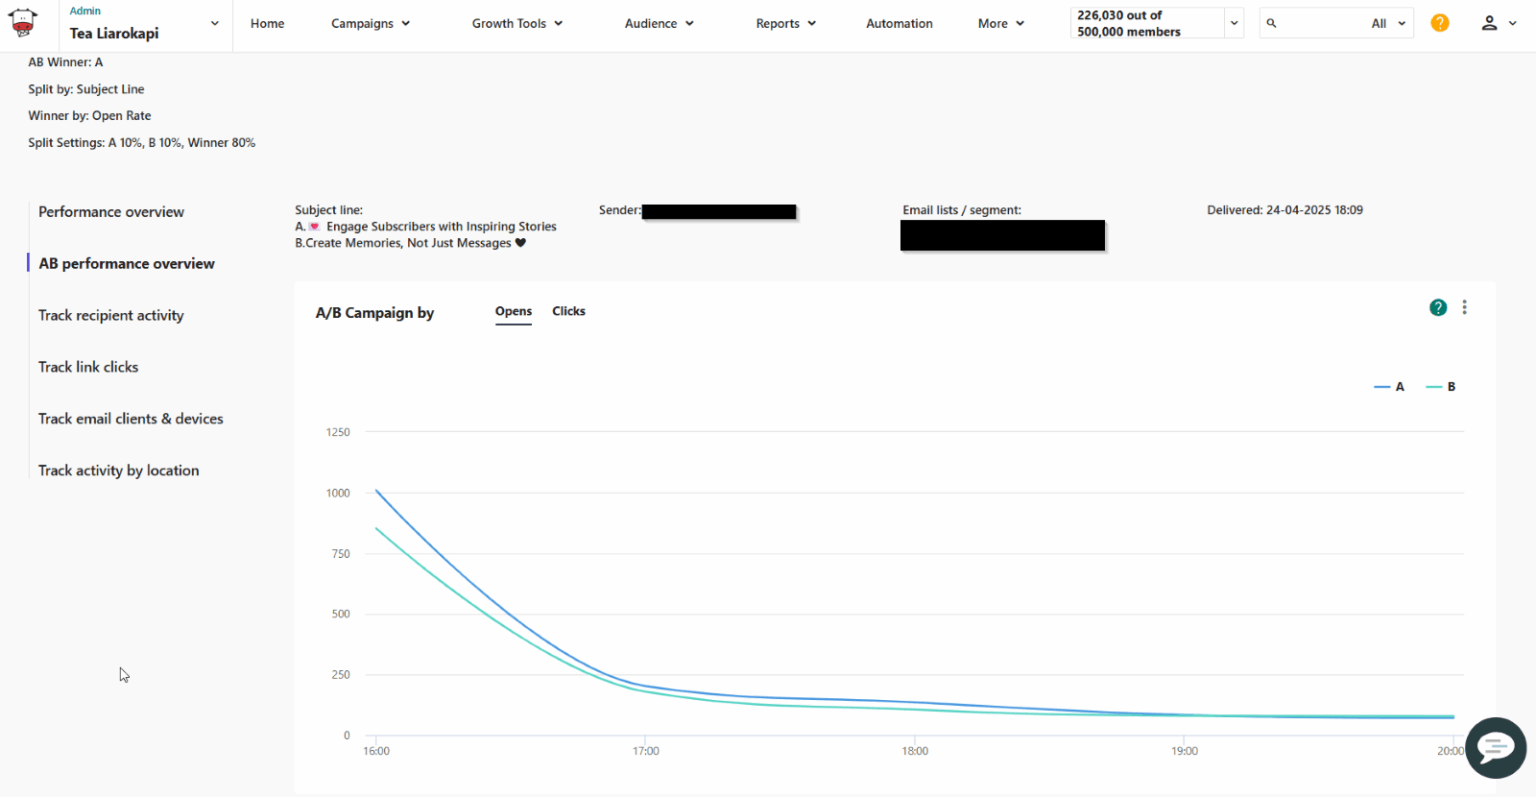1536x797 pixels.
Task: Click the Split by: Subject Line text
Action: [86, 89]
